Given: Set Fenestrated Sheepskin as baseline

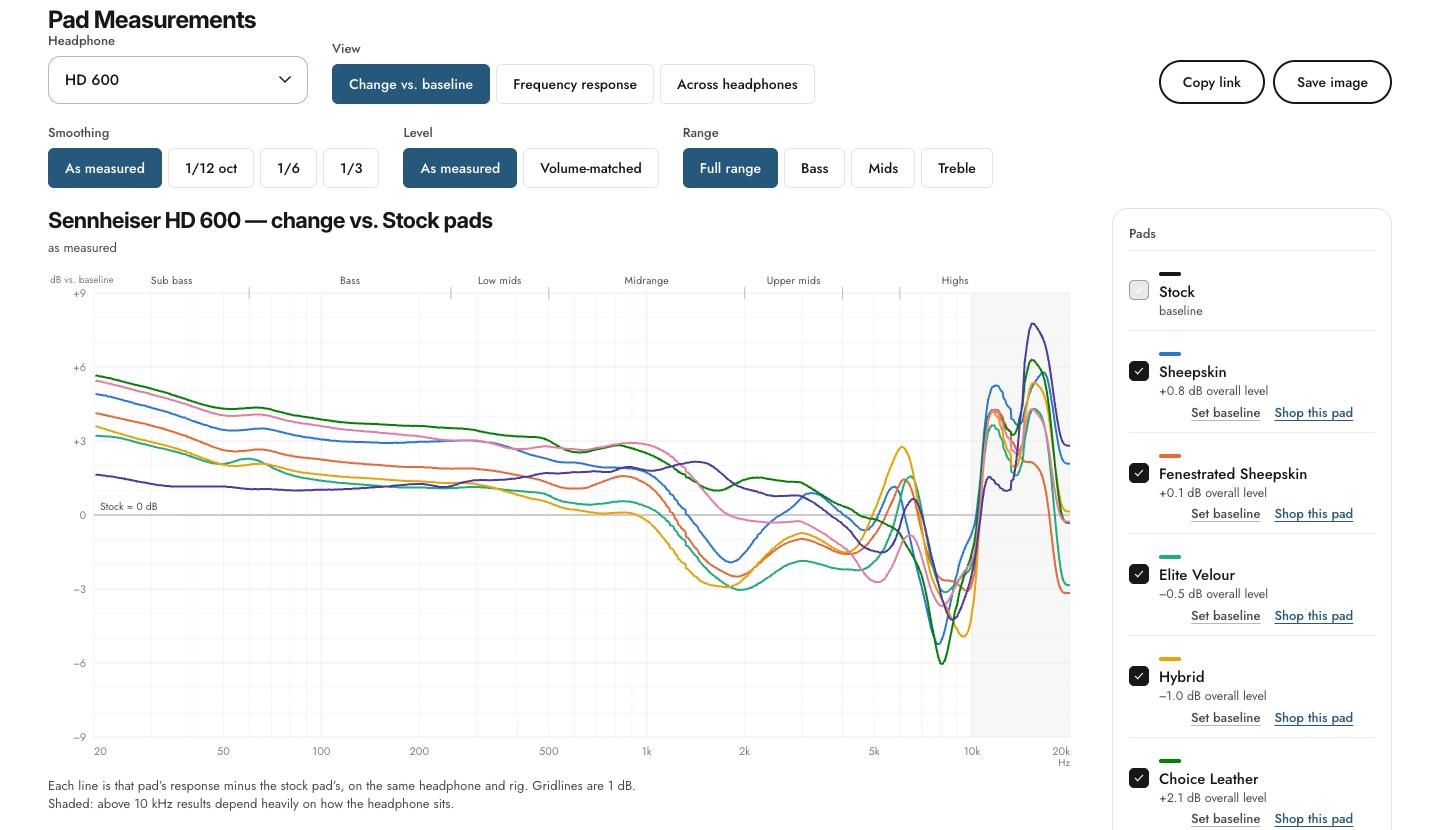Looking at the screenshot, I should tap(1225, 514).
